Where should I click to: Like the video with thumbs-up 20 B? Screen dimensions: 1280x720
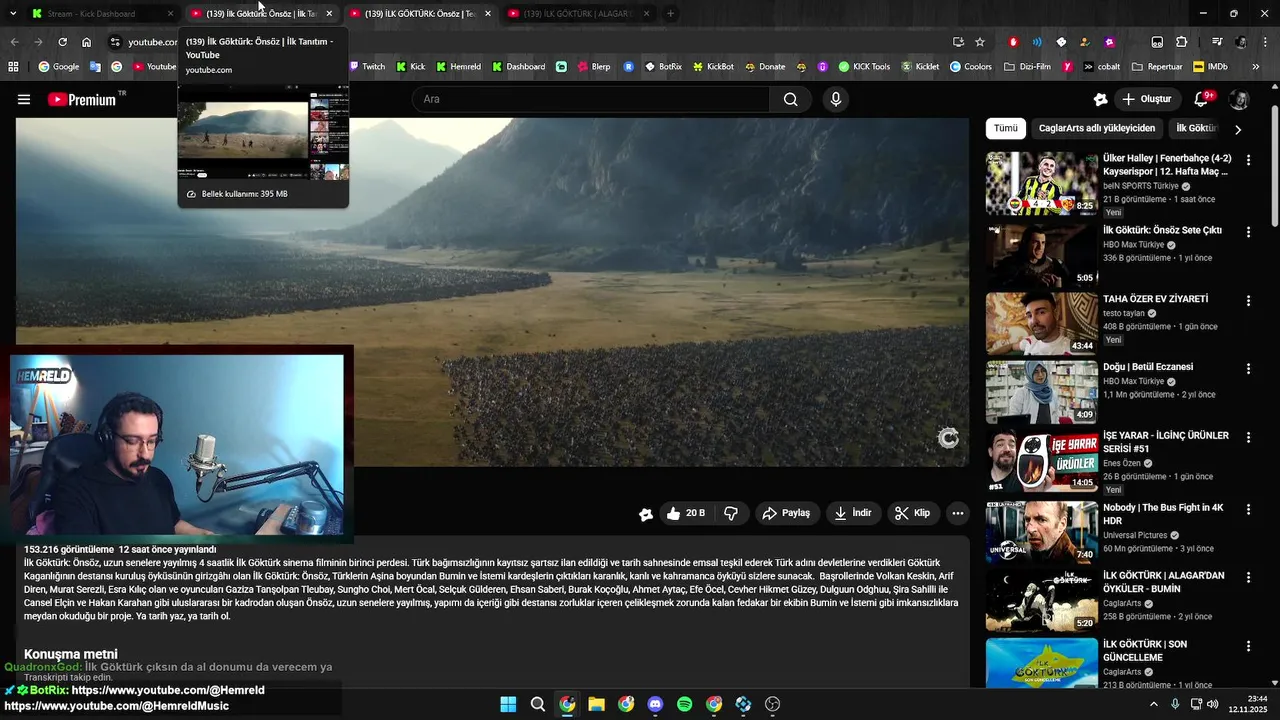coord(687,513)
